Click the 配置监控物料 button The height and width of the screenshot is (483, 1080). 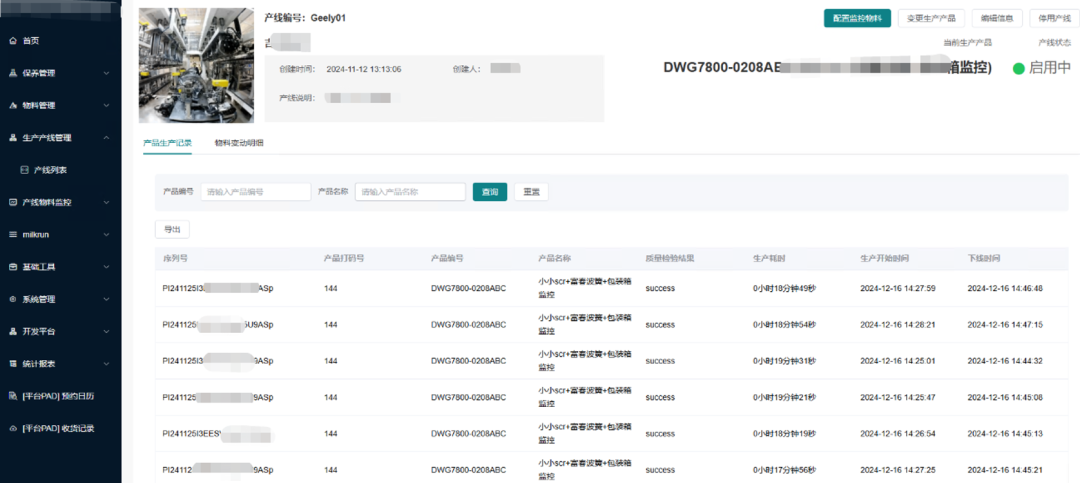[x=858, y=19]
